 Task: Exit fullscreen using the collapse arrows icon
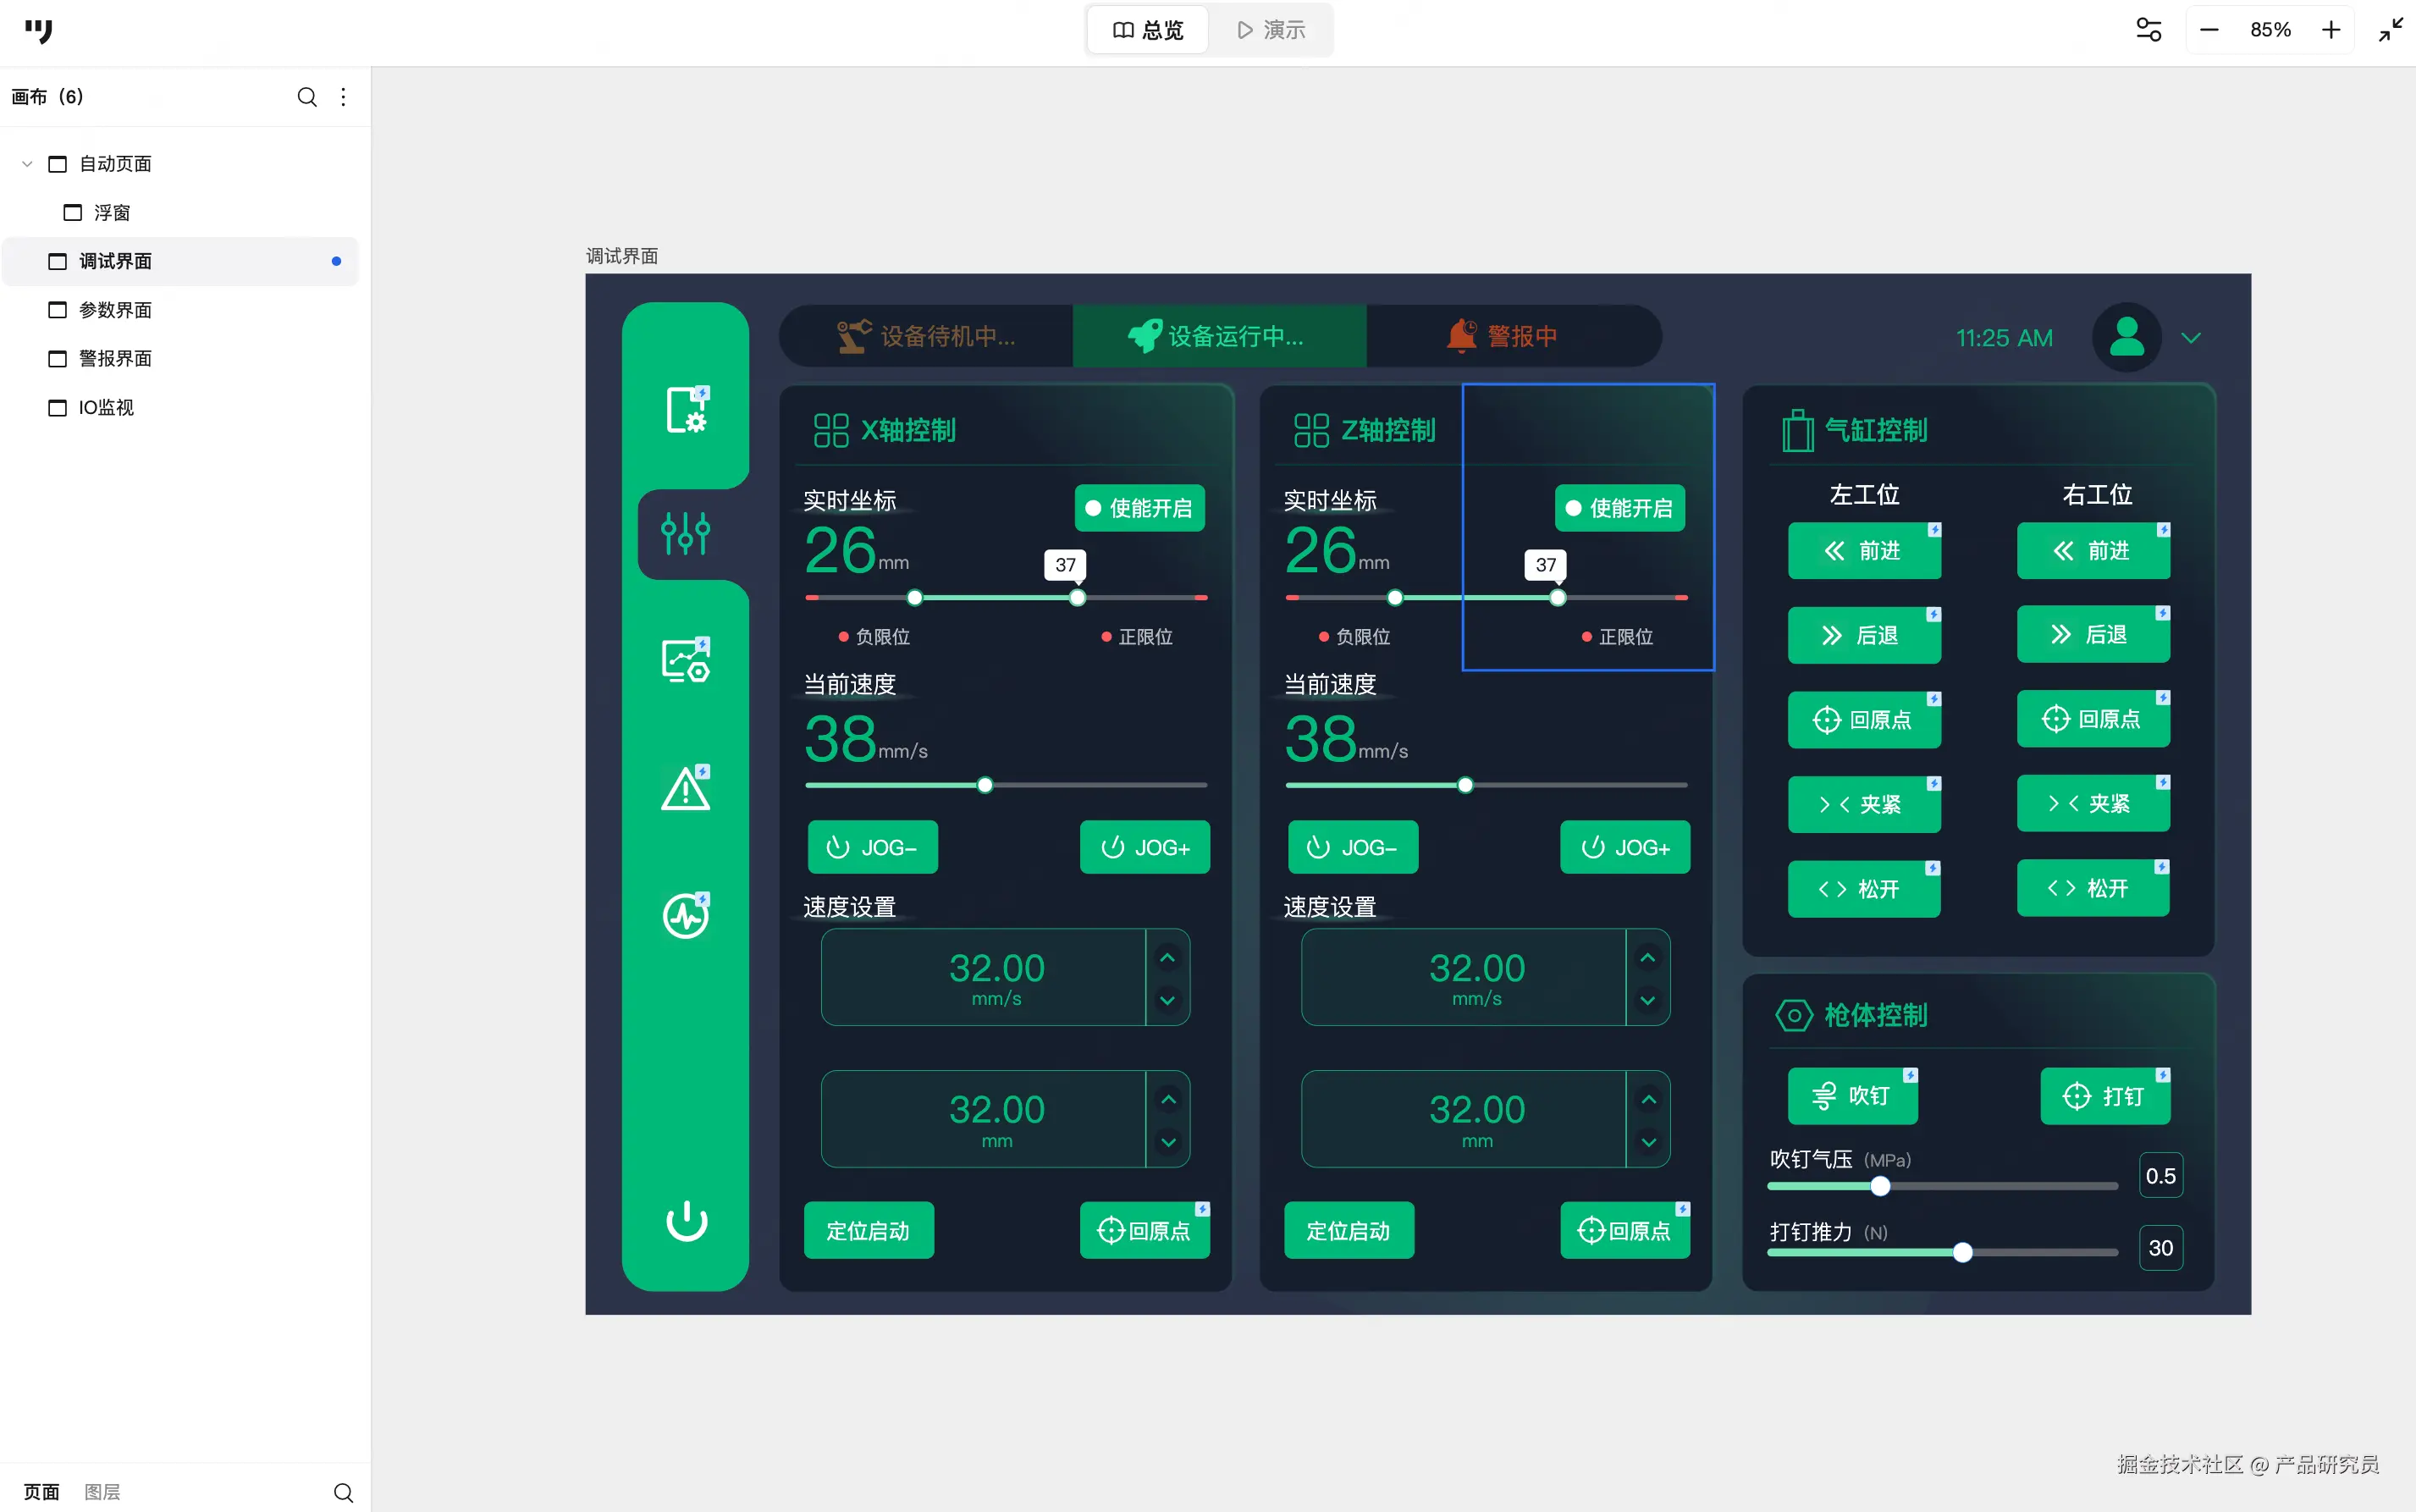tap(2390, 30)
